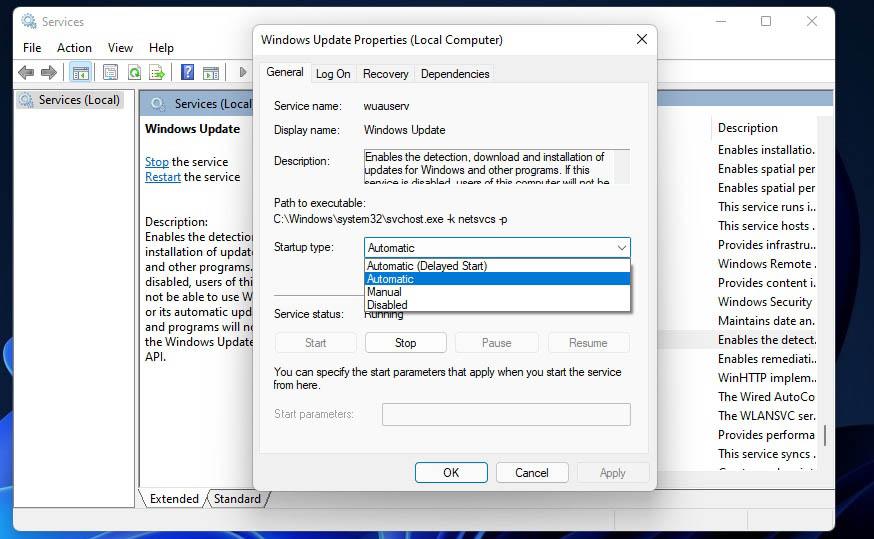Screen dimensions: 874x539
Task: Click the green Refresh toolbar icon
Action: point(133,72)
